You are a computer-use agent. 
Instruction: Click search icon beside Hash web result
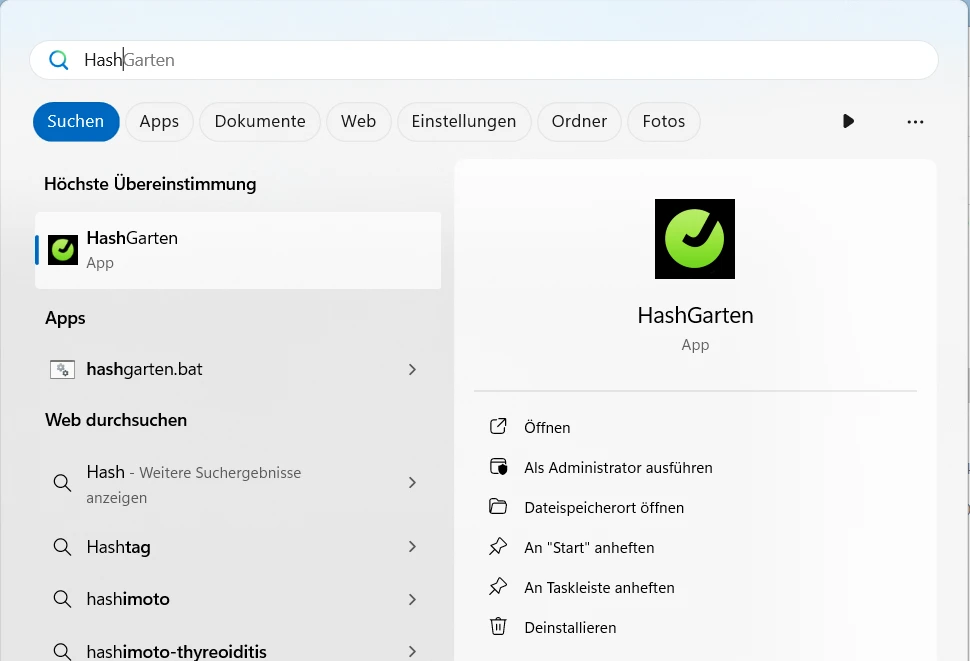coord(62,483)
